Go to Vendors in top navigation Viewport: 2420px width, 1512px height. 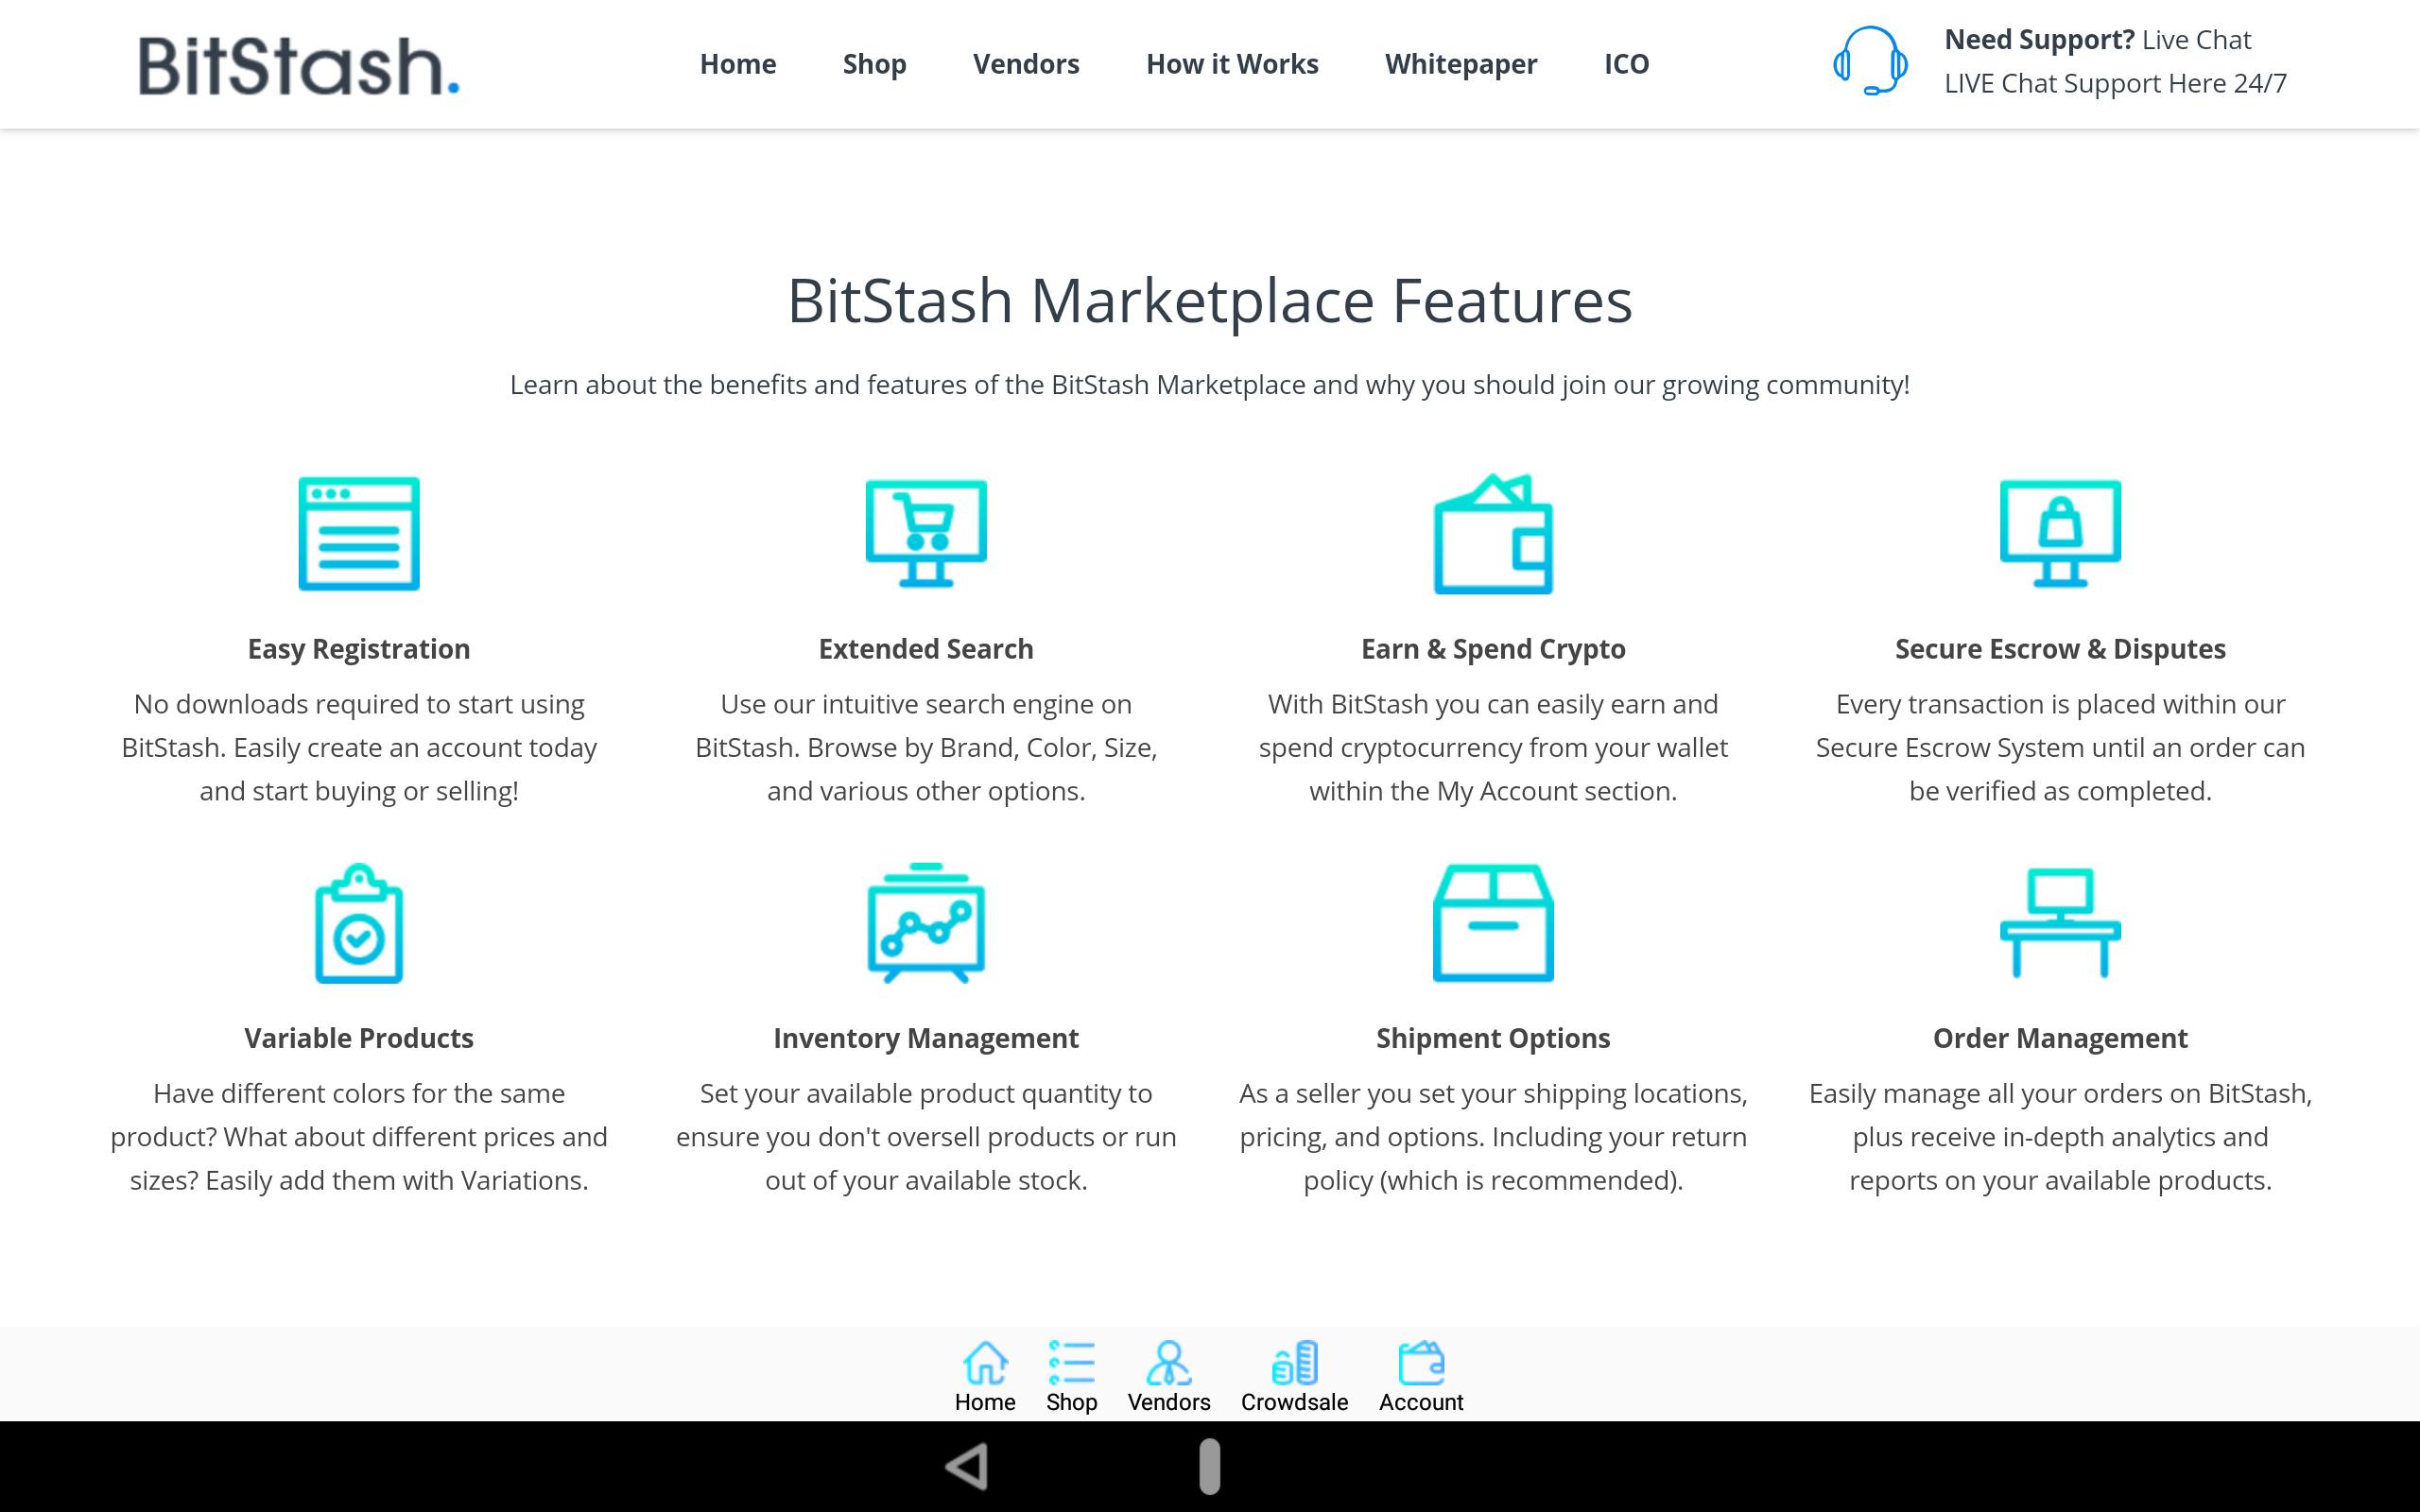[1026, 64]
